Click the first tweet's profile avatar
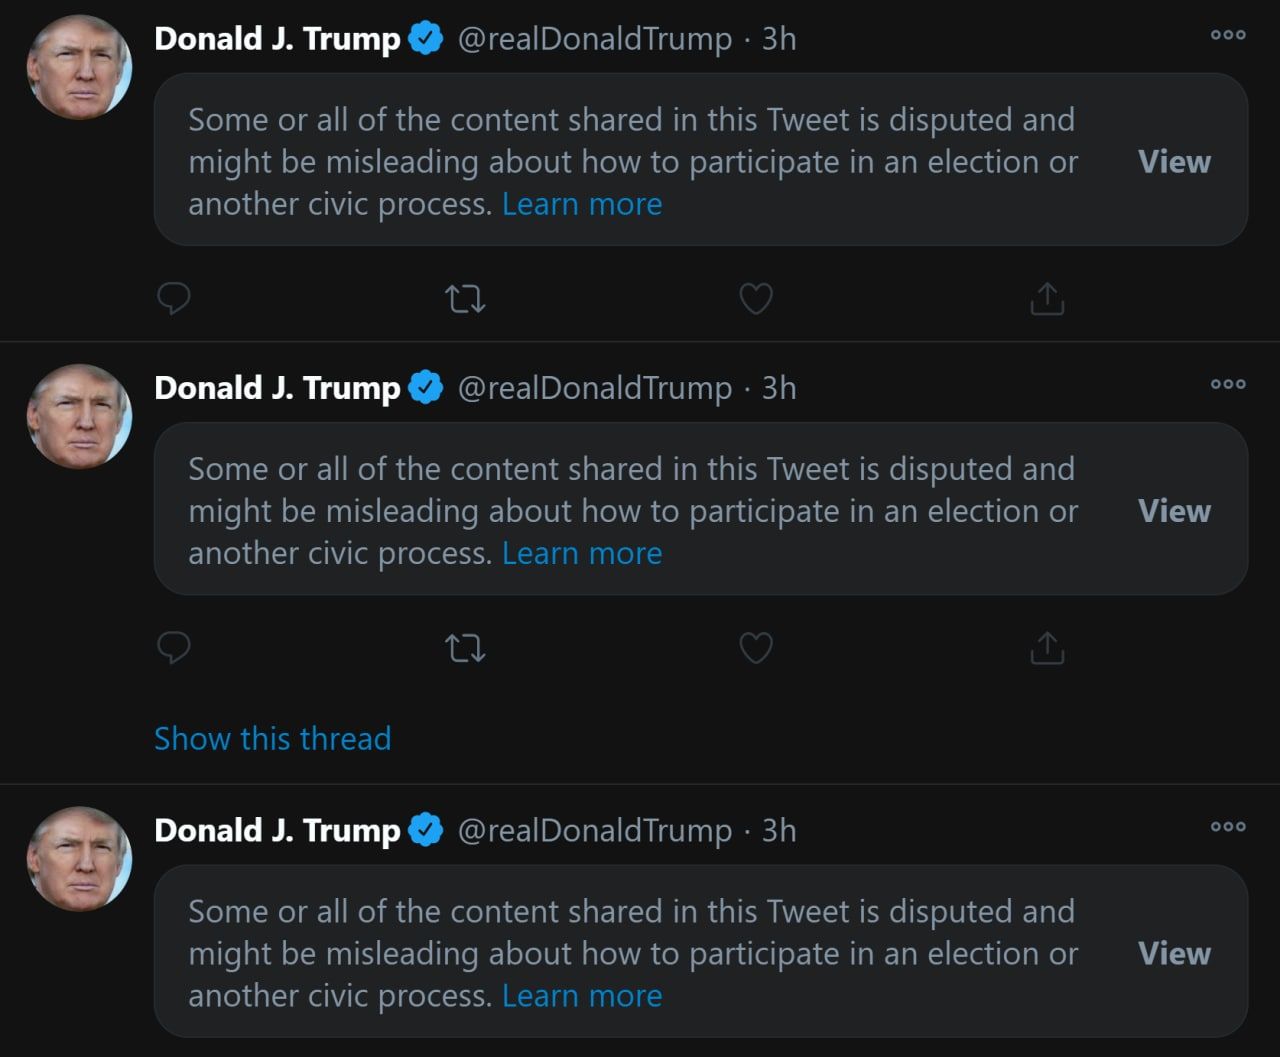1280x1057 pixels. tap(79, 67)
